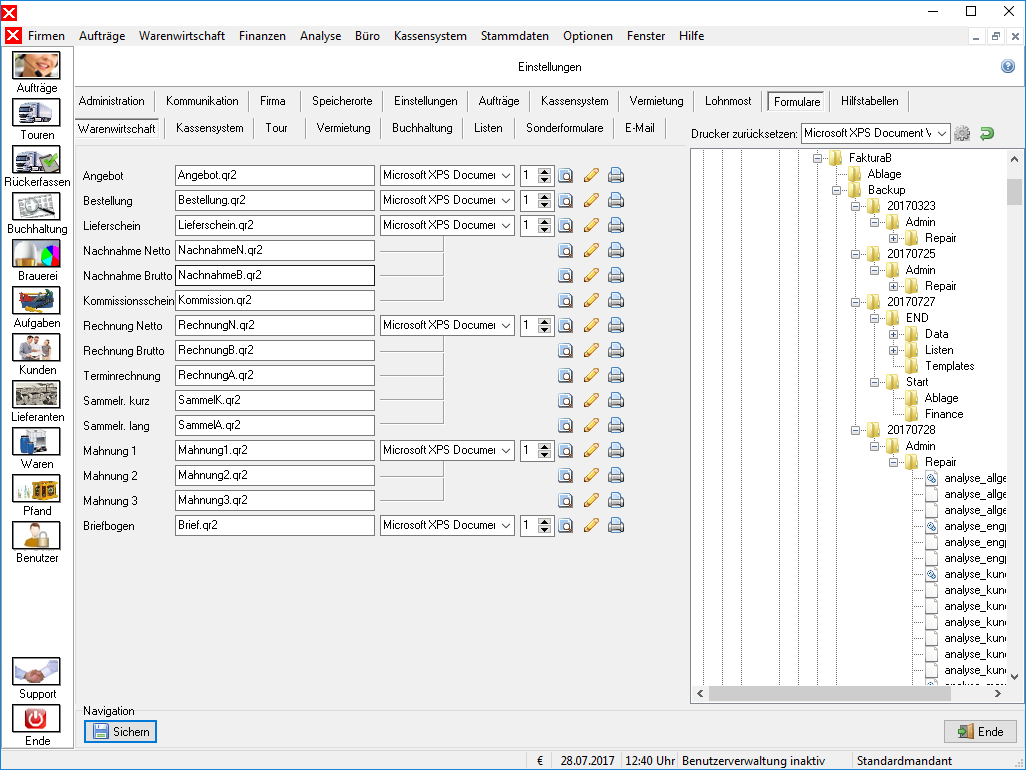This screenshot has width=1026, height=770.
Task: Collapse the Backup folder in tree
Action: (x=836, y=190)
